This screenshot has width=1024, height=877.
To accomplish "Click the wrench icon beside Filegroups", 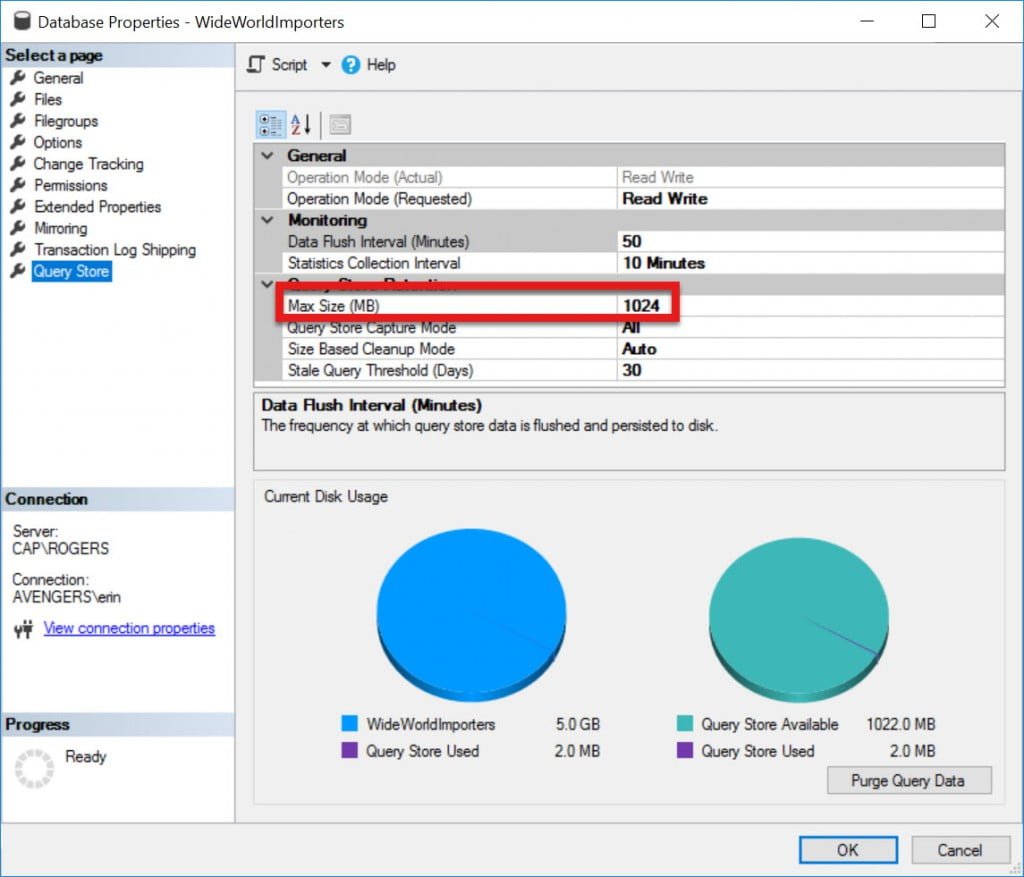I will point(18,121).
